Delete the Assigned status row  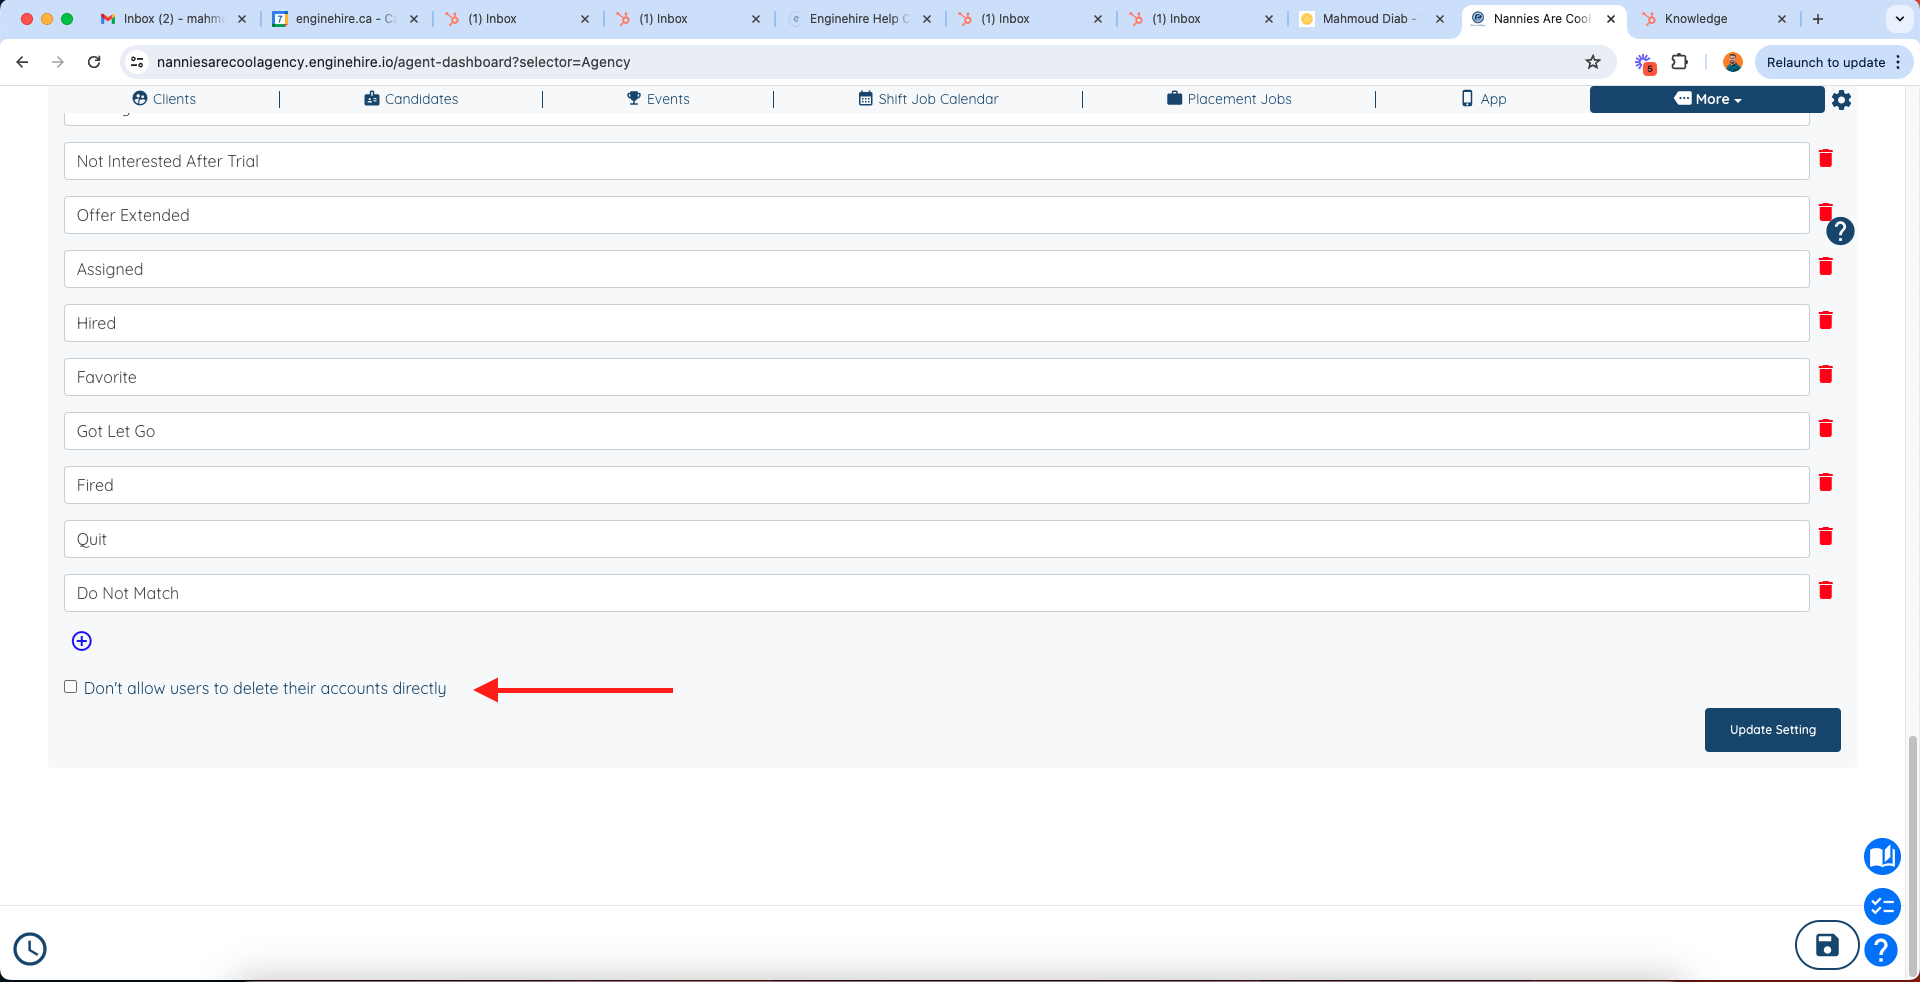(x=1825, y=266)
